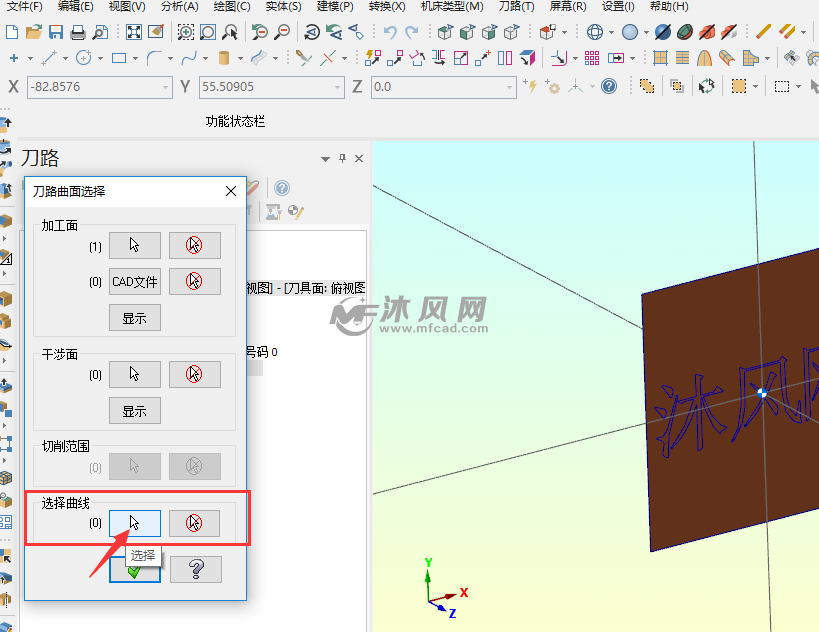819x632 pixels.
Task: Click the New file icon
Action: click(x=12, y=32)
